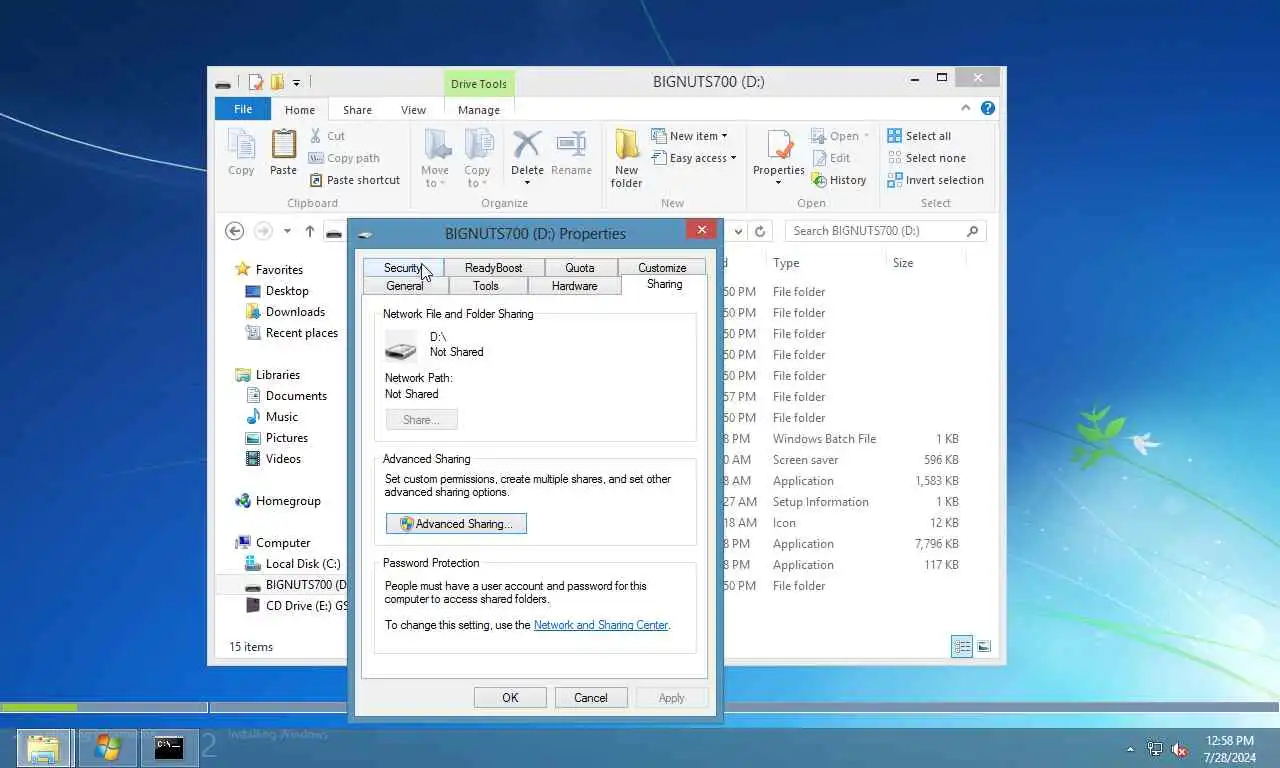Open the Security tab in Properties
The height and width of the screenshot is (768, 1280).
pos(403,268)
